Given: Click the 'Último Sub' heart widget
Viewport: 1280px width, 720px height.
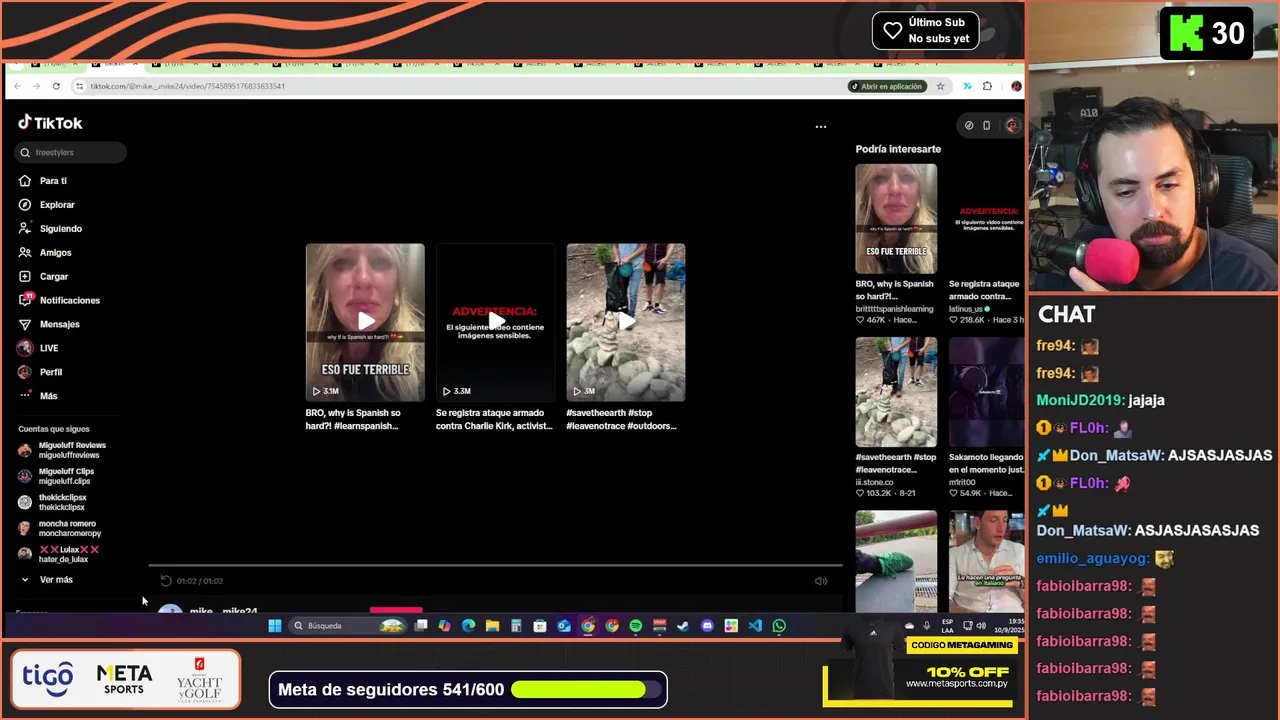Looking at the screenshot, I should click(925, 30).
